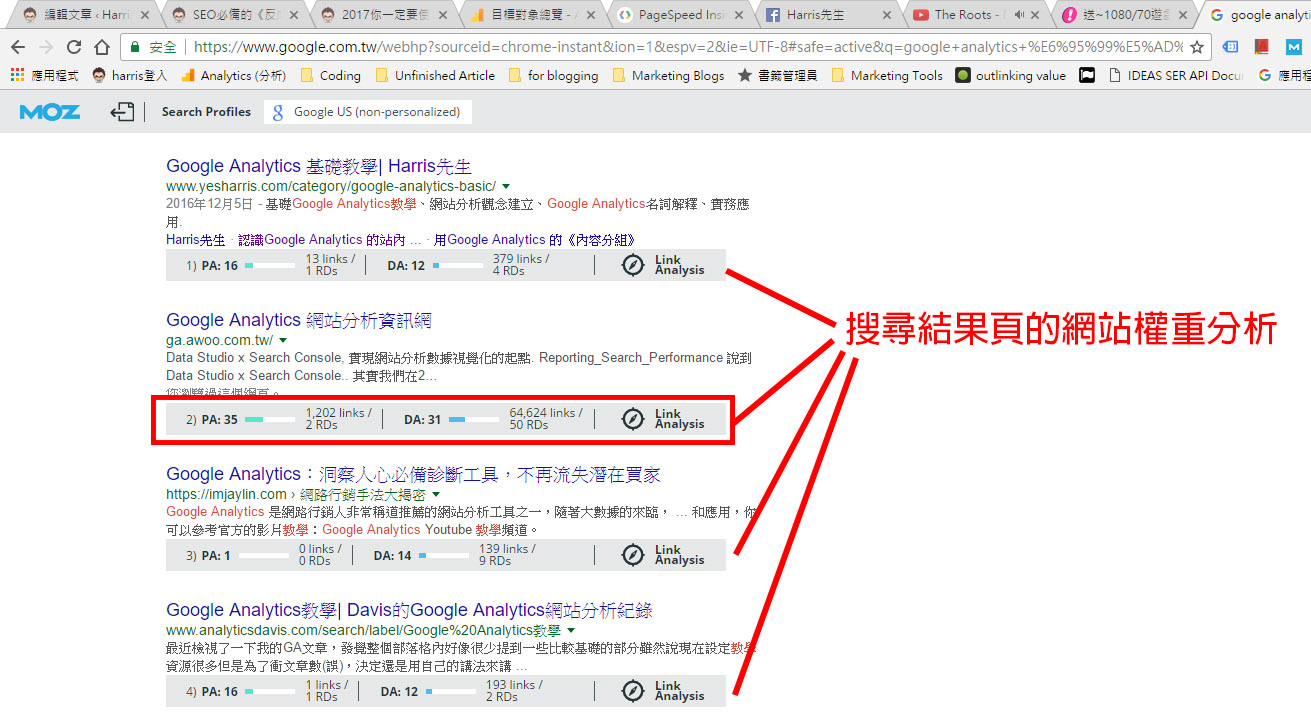Screen dimensions: 1311x719
Task: Open result about 洞察人心必備診斷工具
Action: click(x=413, y=474)
